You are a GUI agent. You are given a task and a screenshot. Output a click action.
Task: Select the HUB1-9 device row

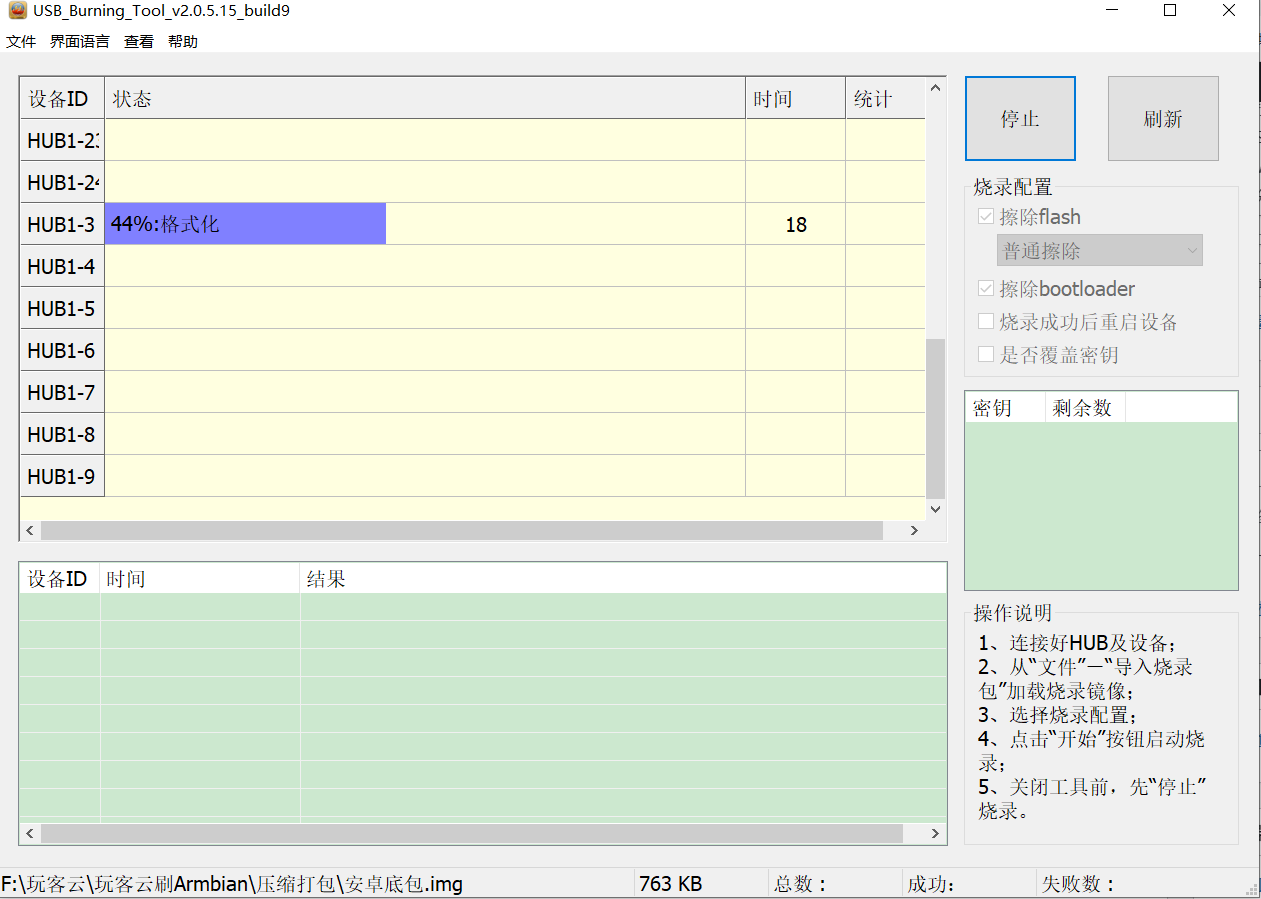point(473,476)
